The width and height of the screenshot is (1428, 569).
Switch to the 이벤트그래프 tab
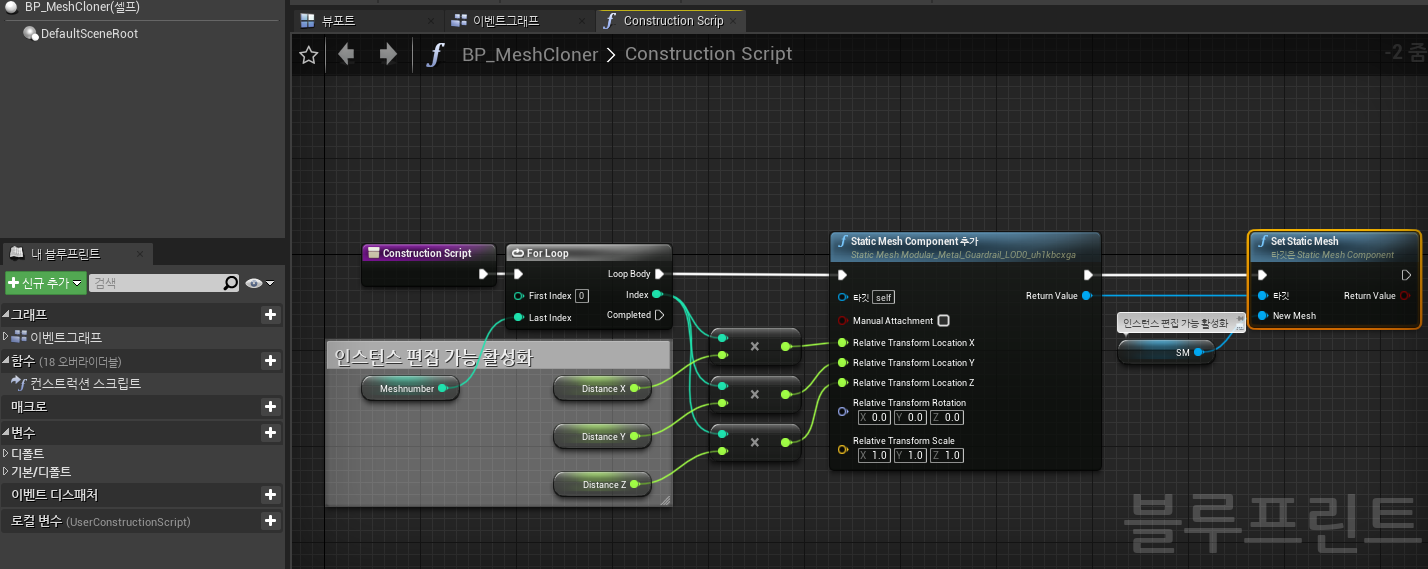pyautogui.click(x=499, y=21)
